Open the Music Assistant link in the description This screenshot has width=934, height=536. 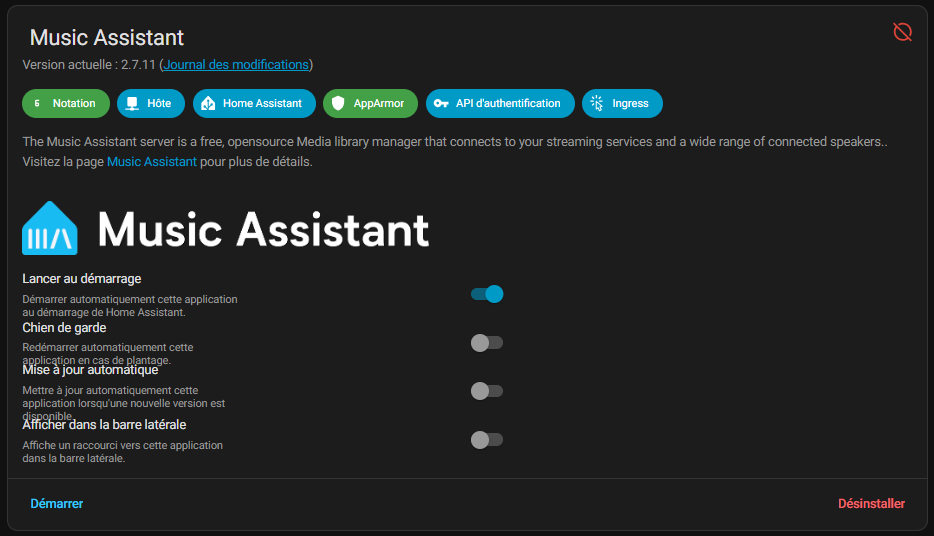(152, 161)
